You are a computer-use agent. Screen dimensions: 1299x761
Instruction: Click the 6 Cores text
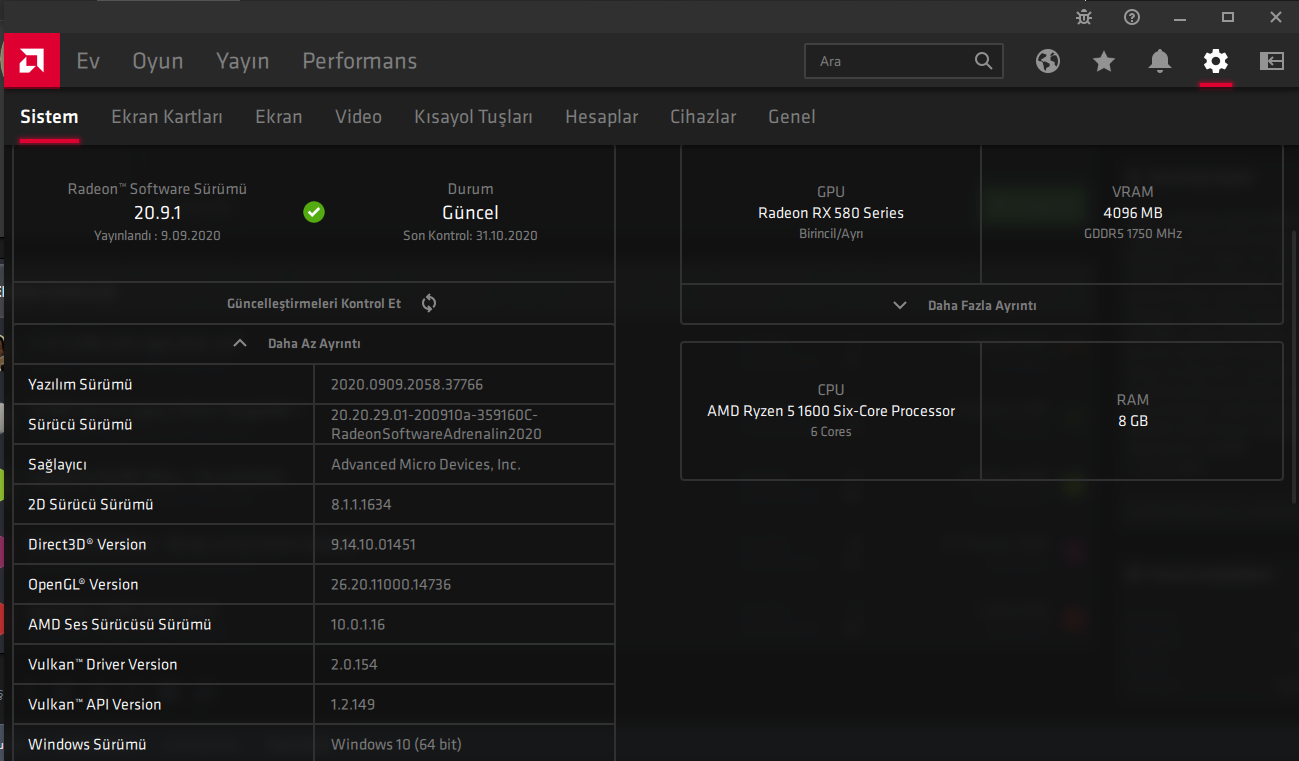[x=831, y=432]
